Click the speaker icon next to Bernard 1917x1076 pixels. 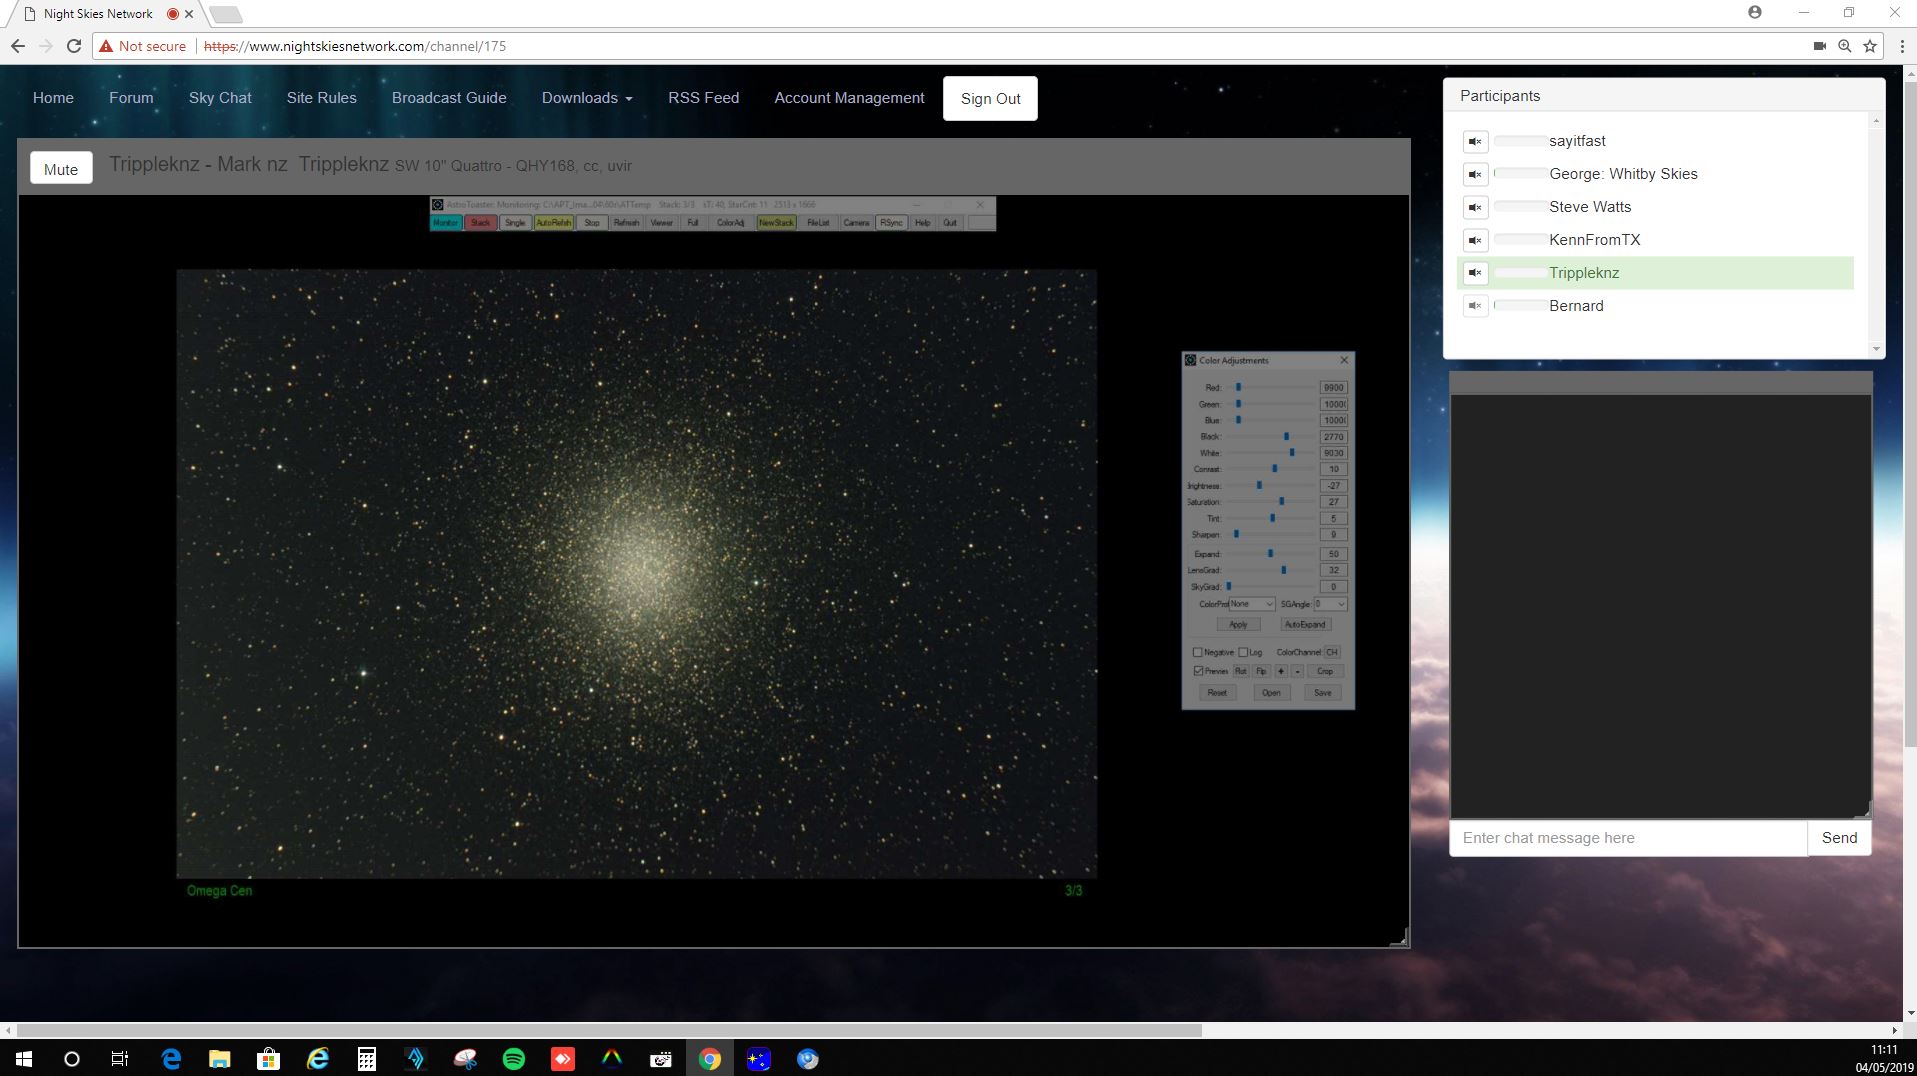pos(1475,306)
